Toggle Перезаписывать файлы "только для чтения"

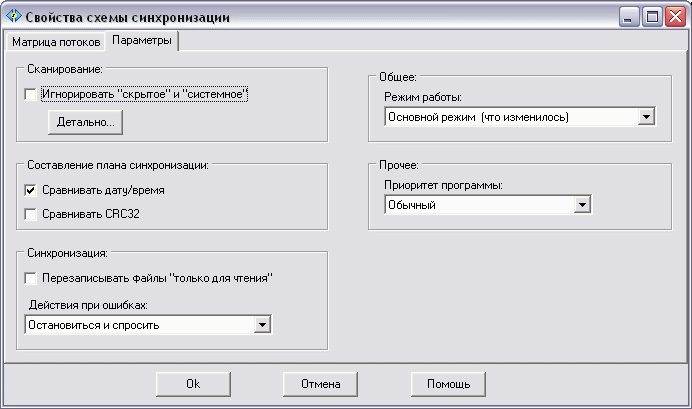tap(31, 278)
